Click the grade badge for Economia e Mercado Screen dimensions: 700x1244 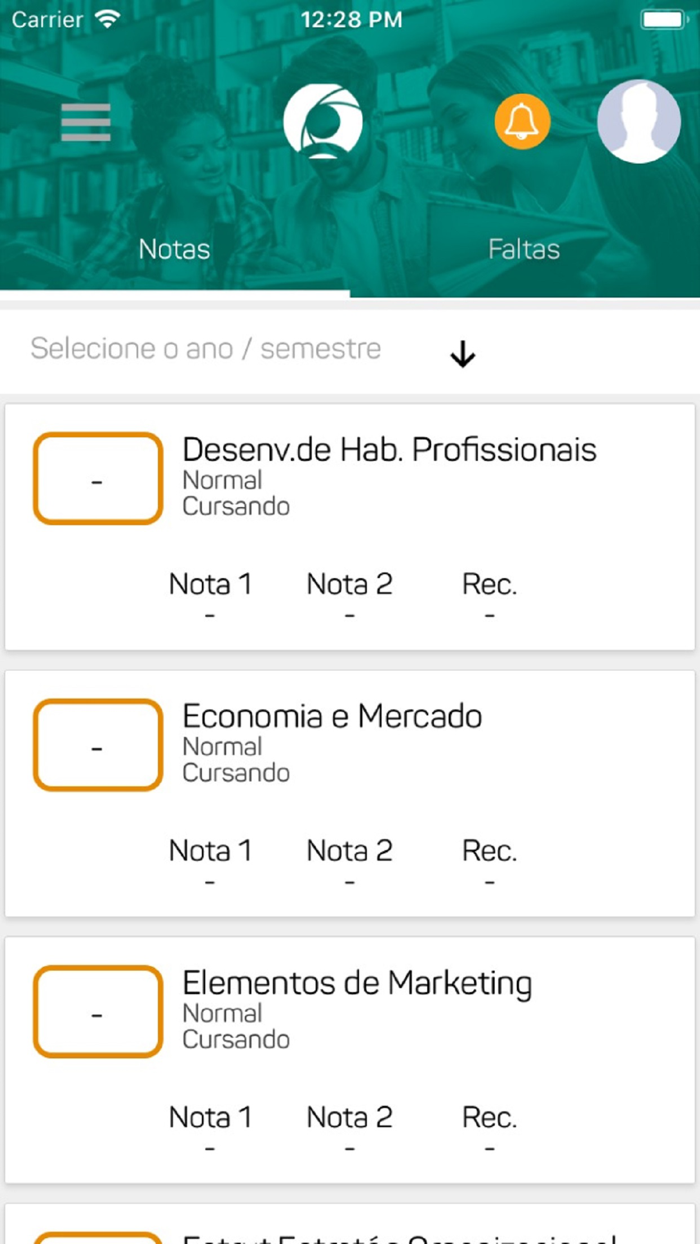pos(97,744)
